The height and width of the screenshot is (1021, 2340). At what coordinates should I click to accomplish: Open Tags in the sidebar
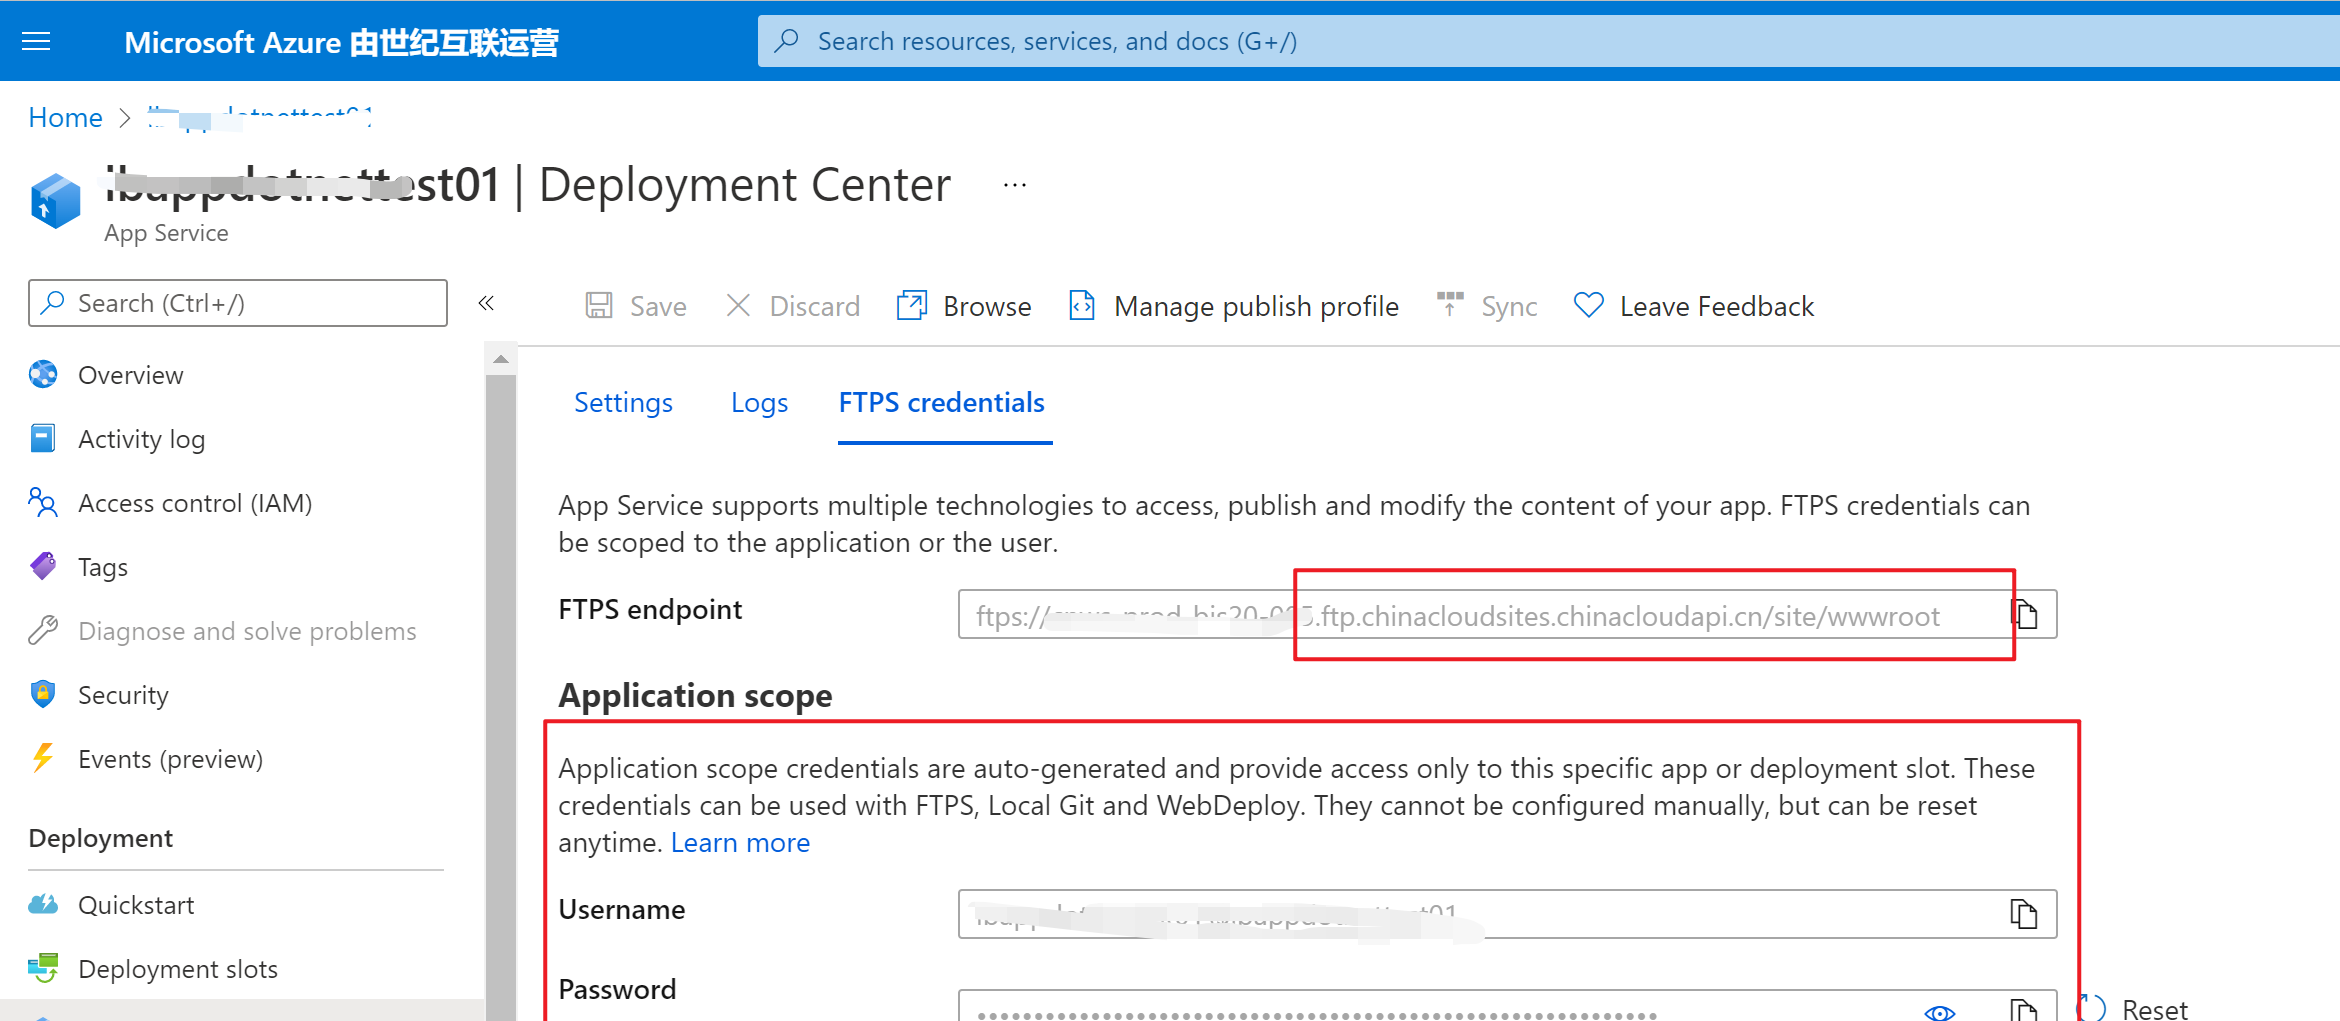coord(103,567)
